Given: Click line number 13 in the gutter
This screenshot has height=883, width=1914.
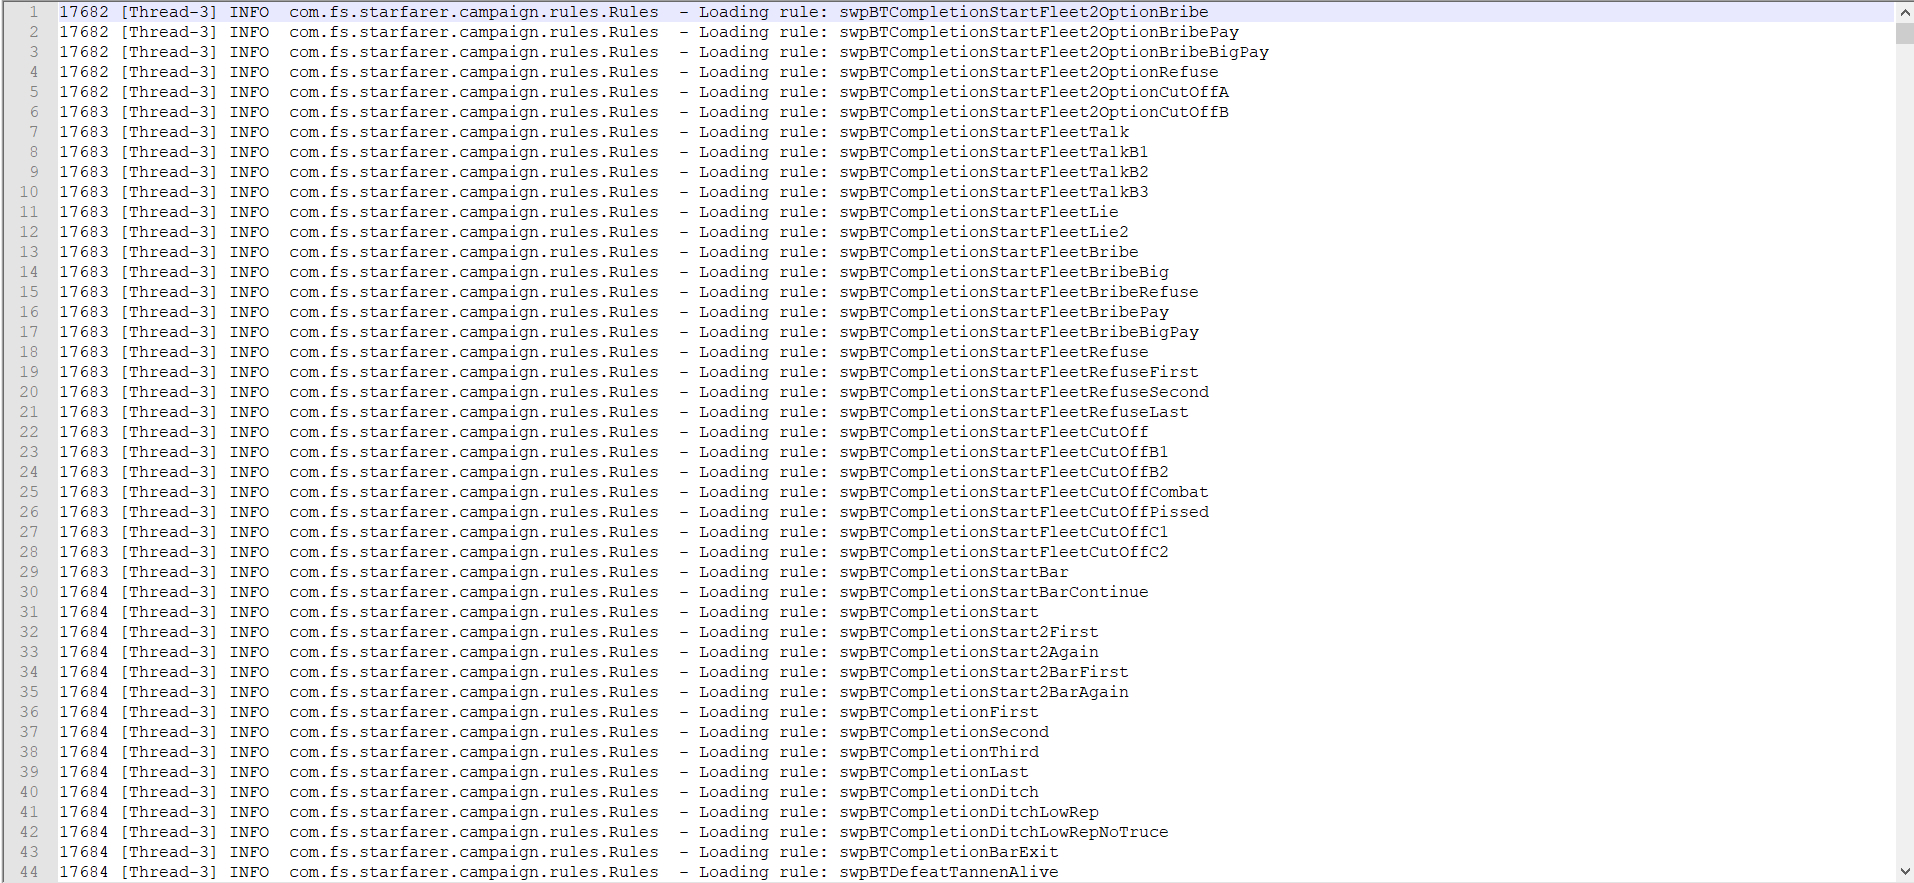Looking at the screenshot, I should pos(29,252).
